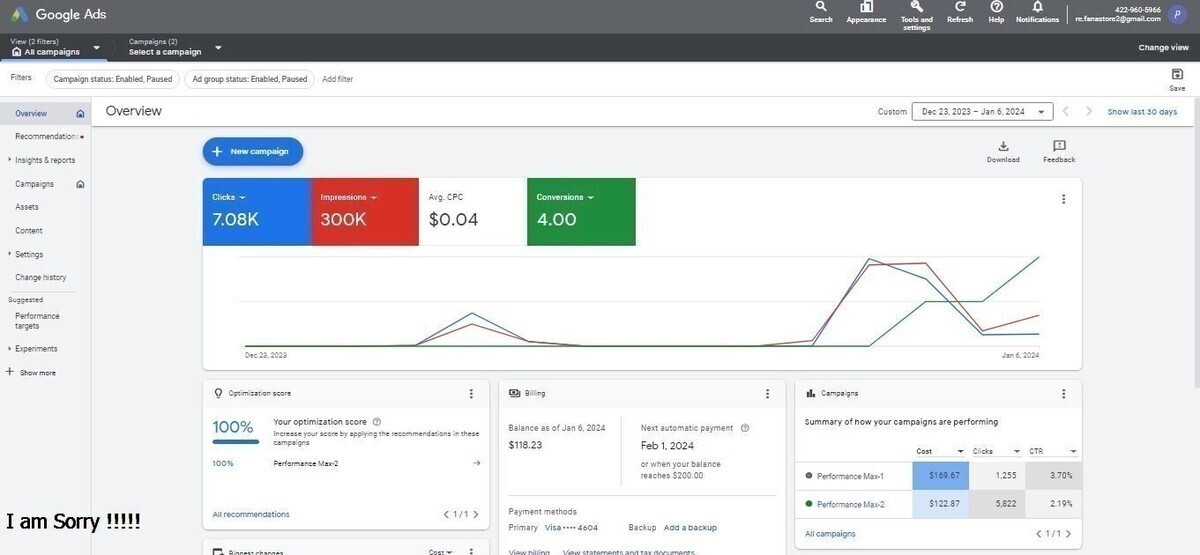Click Show last 30 days link
The height and width of the screenshot is (555, 1200).
coord(1142,112)
